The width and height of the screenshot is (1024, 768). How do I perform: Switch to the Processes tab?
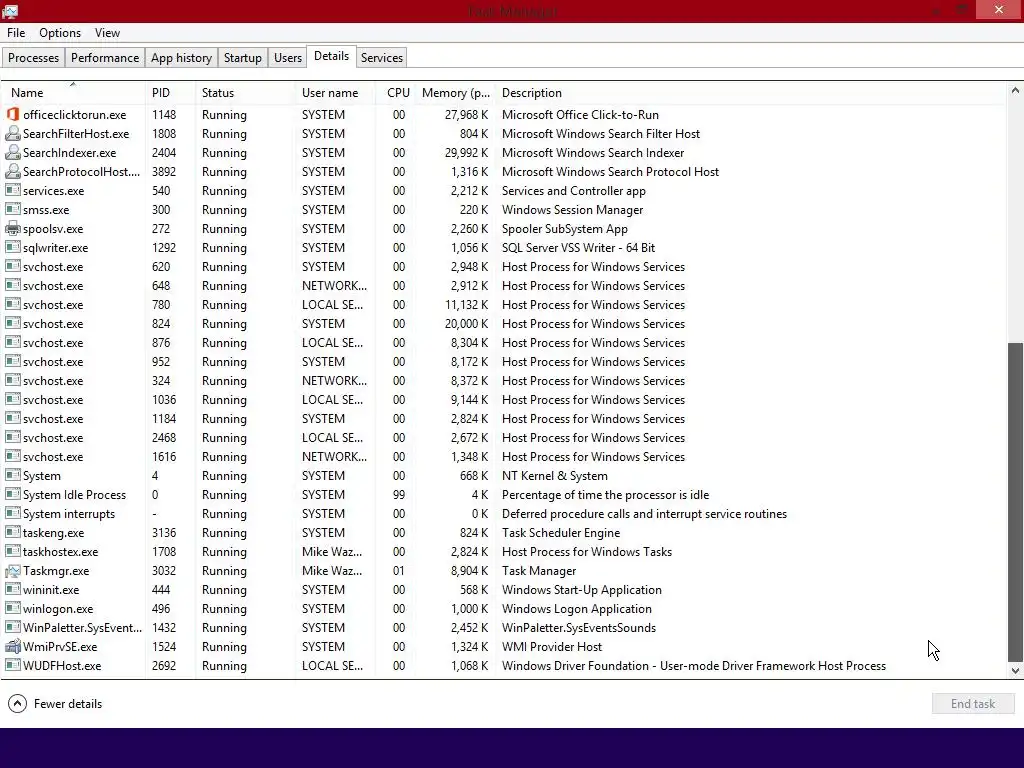tap(33, 57)
